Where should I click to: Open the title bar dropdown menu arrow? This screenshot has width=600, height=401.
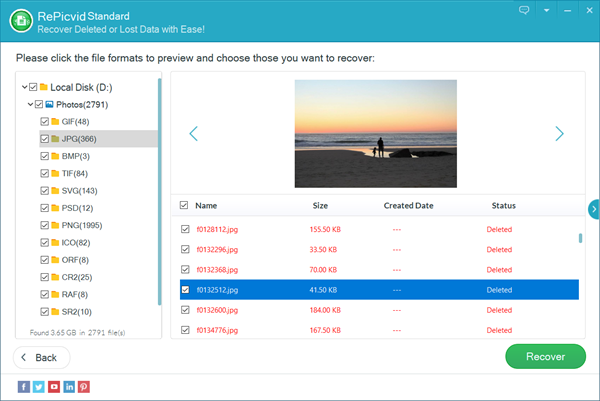click(x=546, y=10)
